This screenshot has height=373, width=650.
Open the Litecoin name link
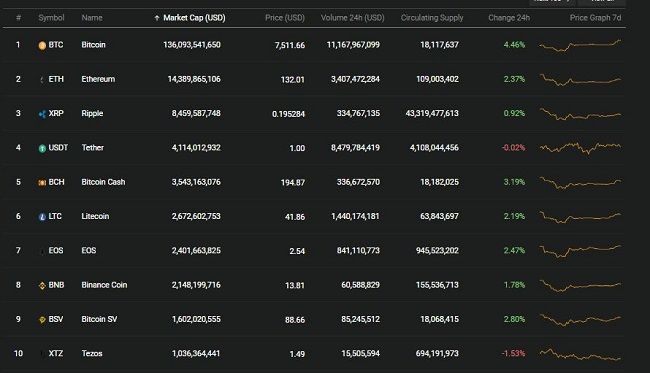pyautogui.click(x=95, y=216)
